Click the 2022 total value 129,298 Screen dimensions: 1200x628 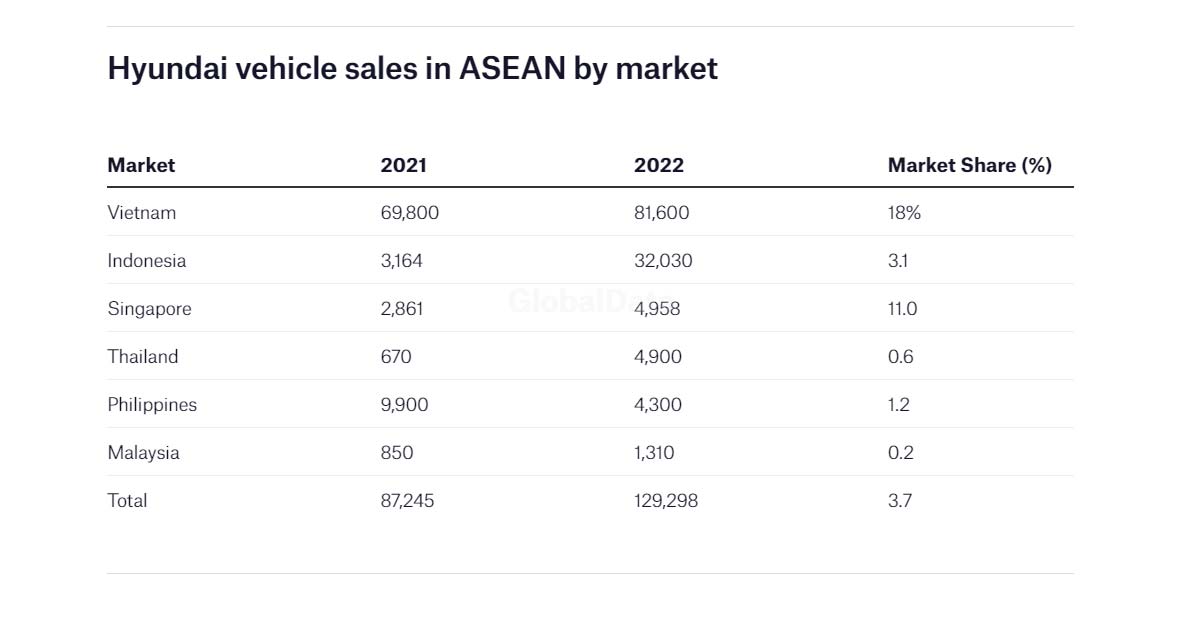click(x=666, y=501)
